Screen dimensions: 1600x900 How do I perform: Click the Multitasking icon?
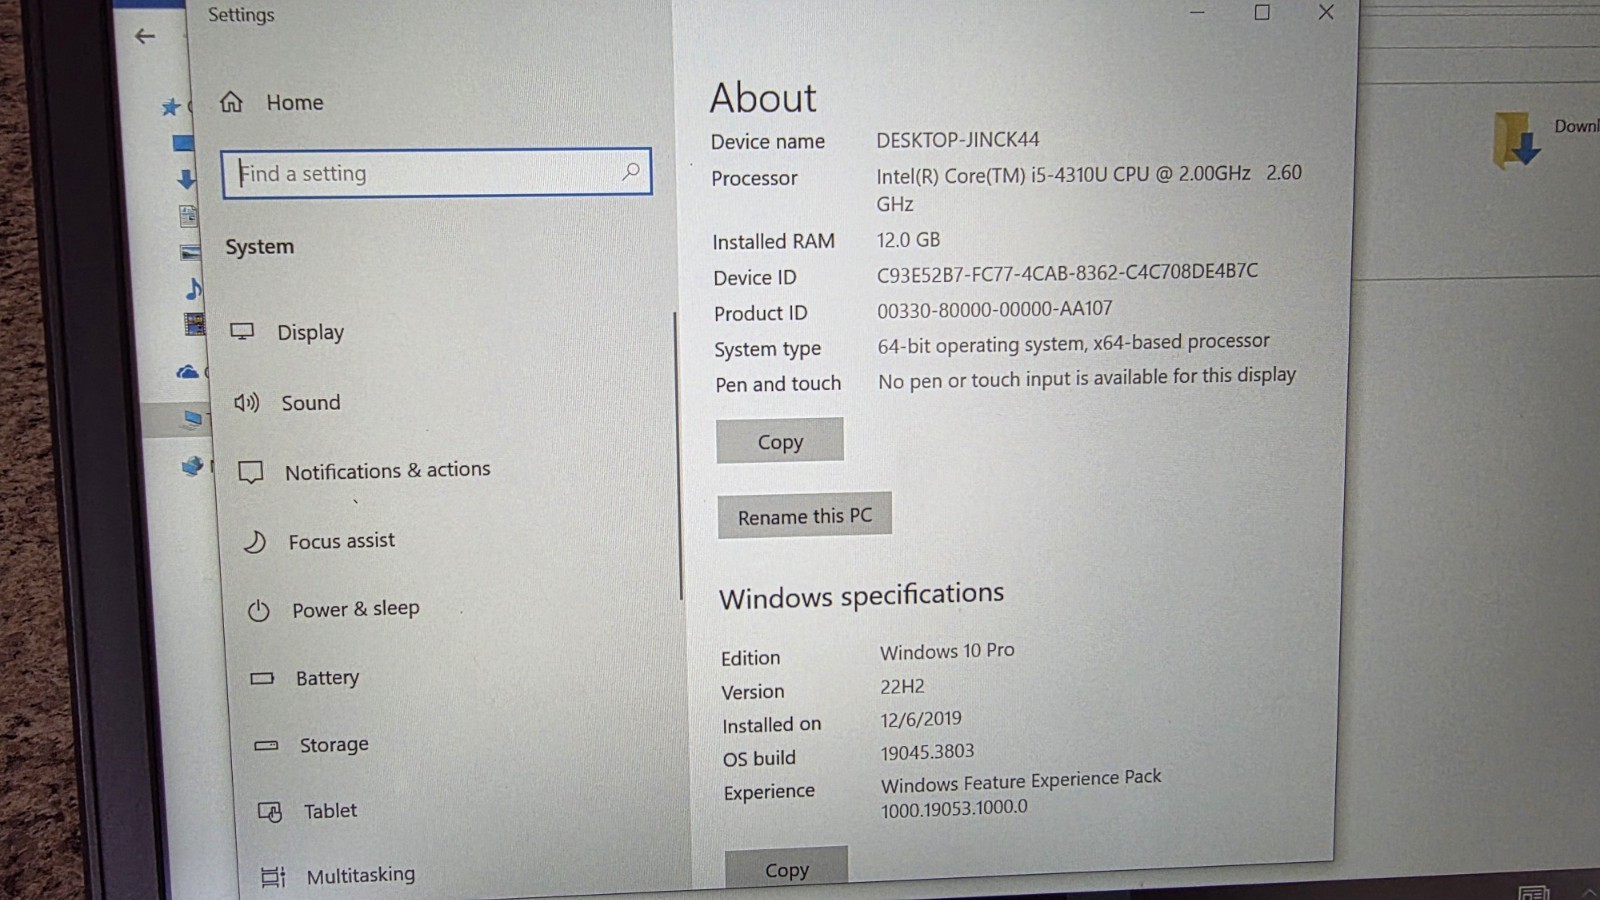(x=273, y=877)
